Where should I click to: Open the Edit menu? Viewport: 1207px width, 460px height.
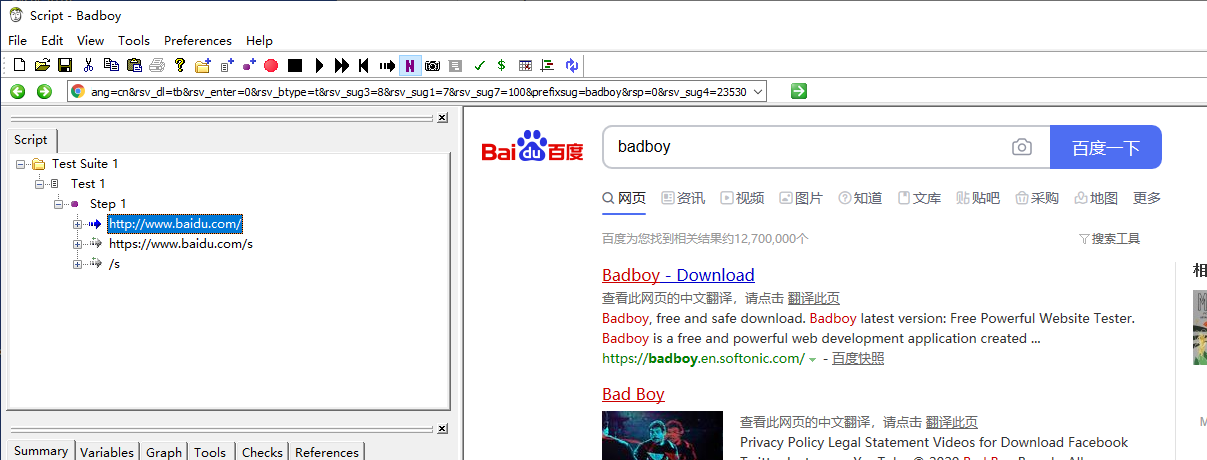click(x=52, y=41)
